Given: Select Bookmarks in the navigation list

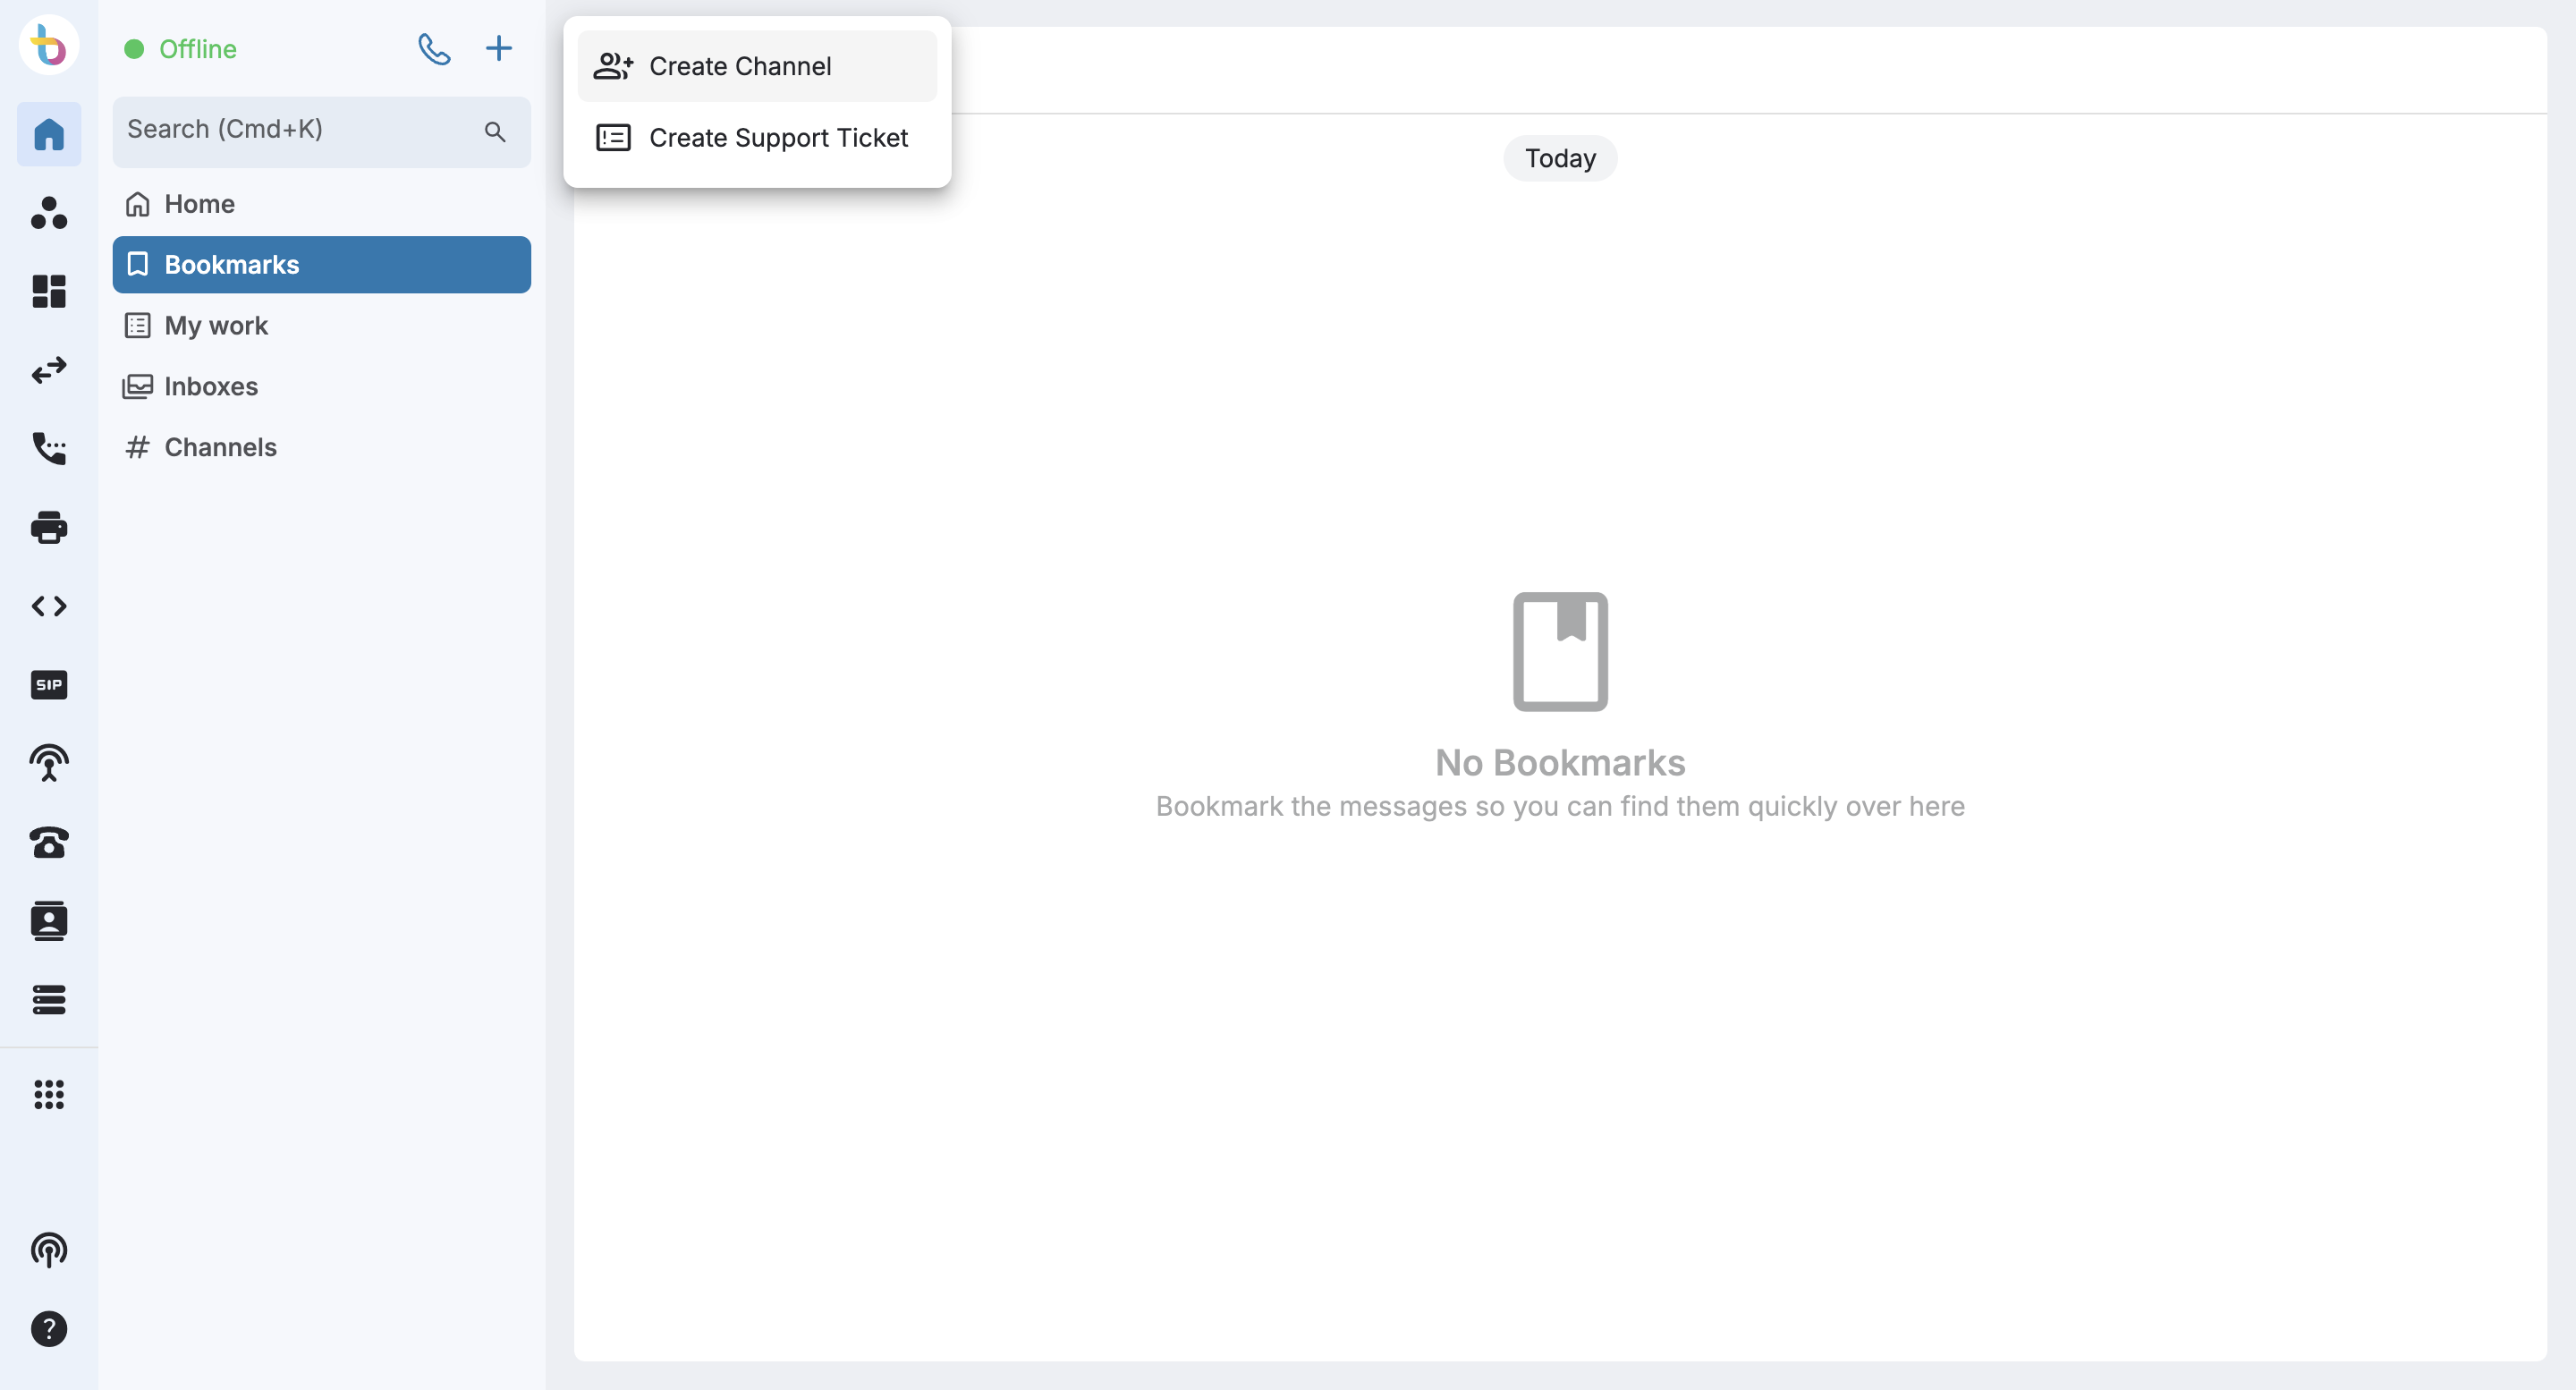Looking at the screenshot, I should (x=321, y=265).
